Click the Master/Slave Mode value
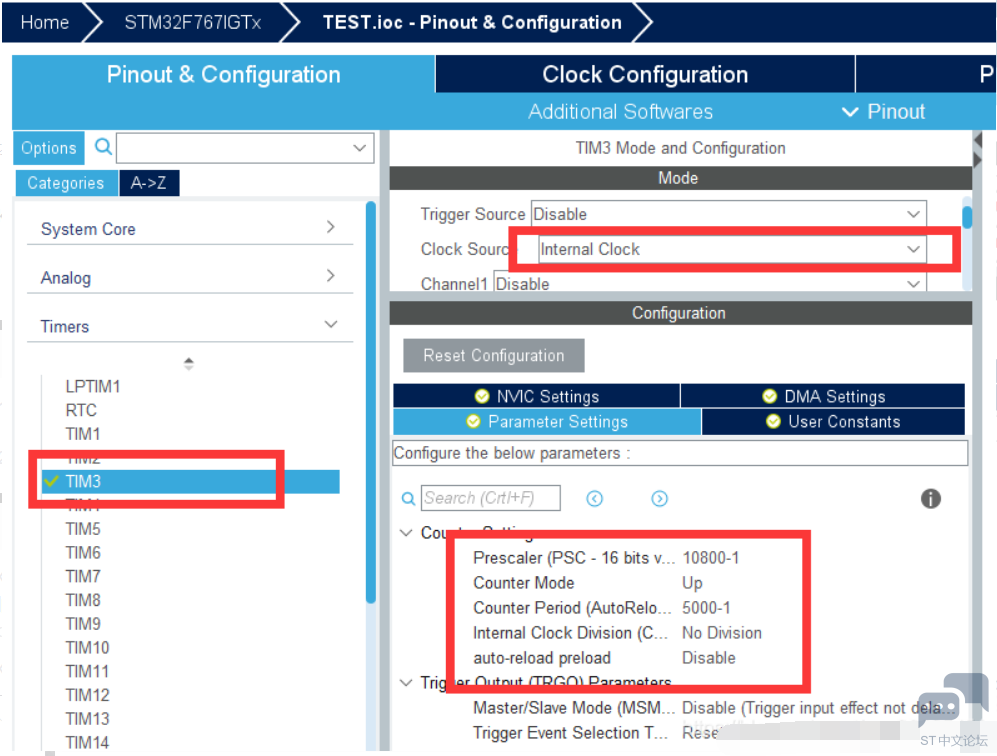The height and width of the screenshot is (756, 997). (817, 708)
